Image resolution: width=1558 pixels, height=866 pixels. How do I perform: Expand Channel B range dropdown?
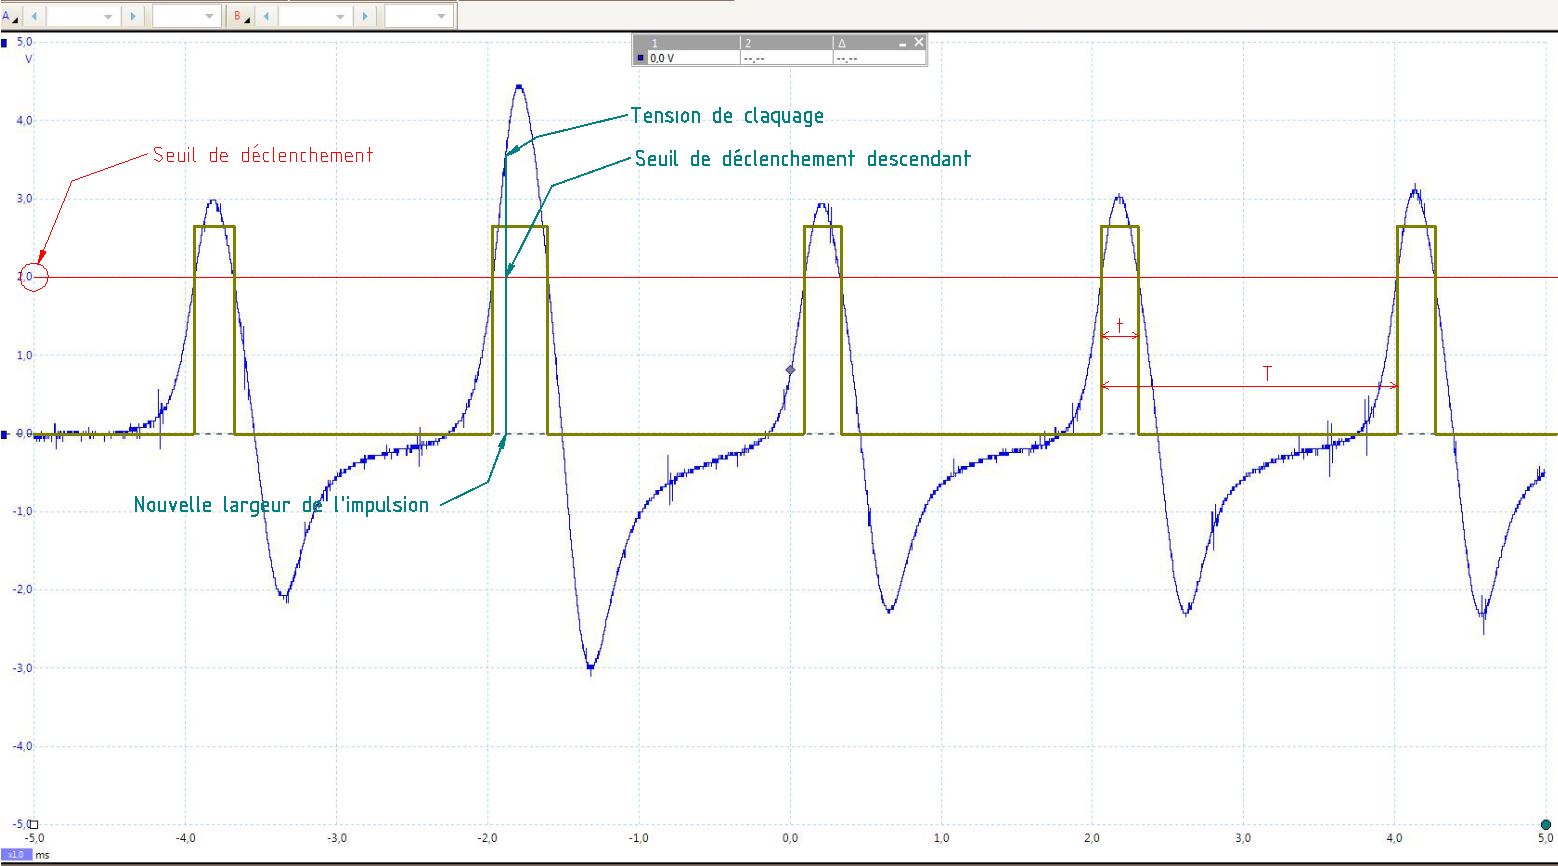pos(340,16)
